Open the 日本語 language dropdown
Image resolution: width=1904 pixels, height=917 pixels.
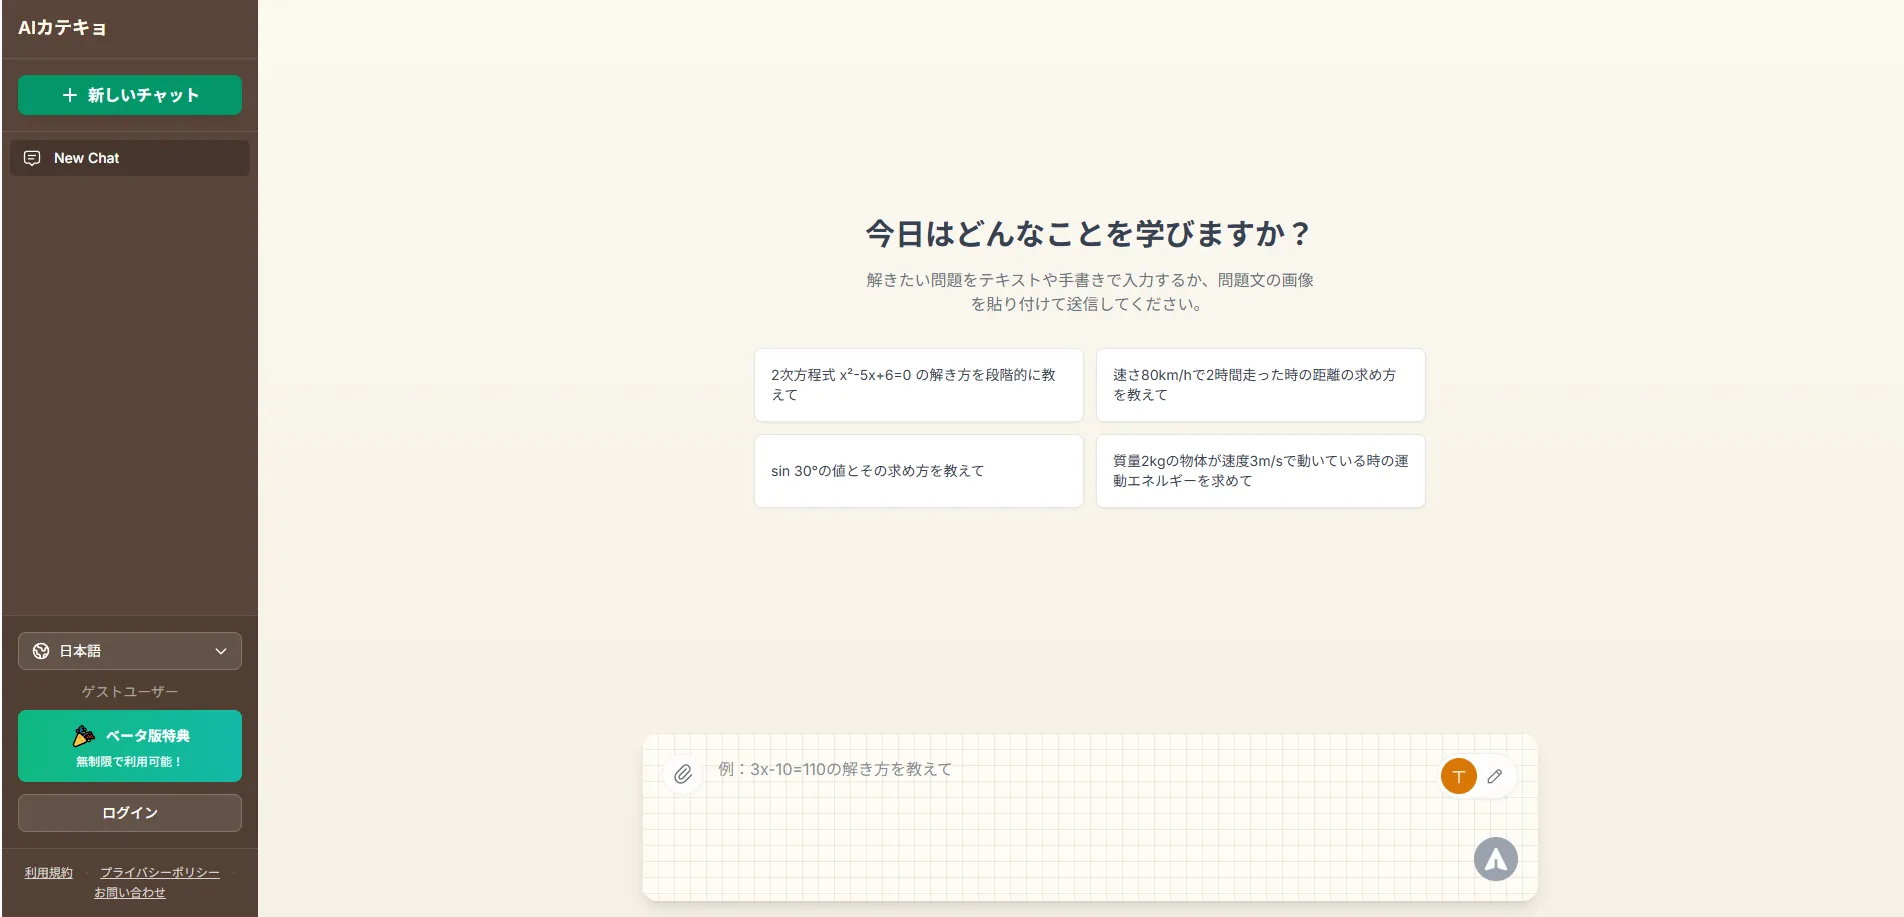click(130, 651)
